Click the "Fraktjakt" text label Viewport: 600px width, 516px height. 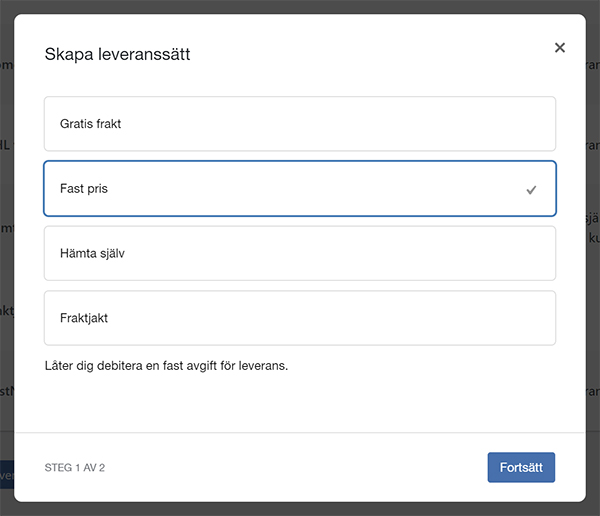84,318
